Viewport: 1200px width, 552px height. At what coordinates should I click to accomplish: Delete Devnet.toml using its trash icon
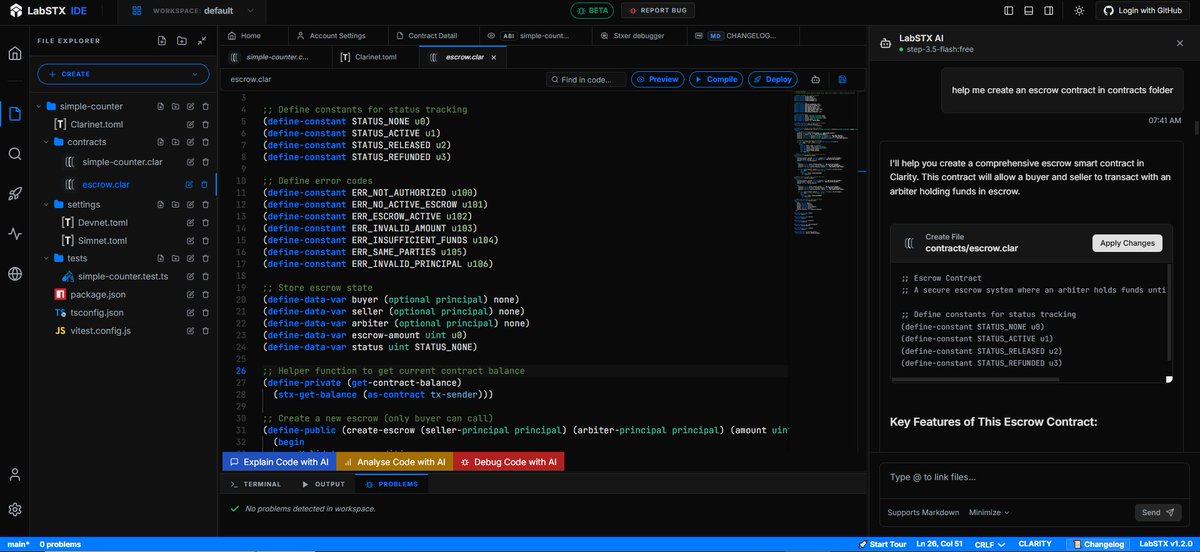pyautogui.click(x=205, y=222)
